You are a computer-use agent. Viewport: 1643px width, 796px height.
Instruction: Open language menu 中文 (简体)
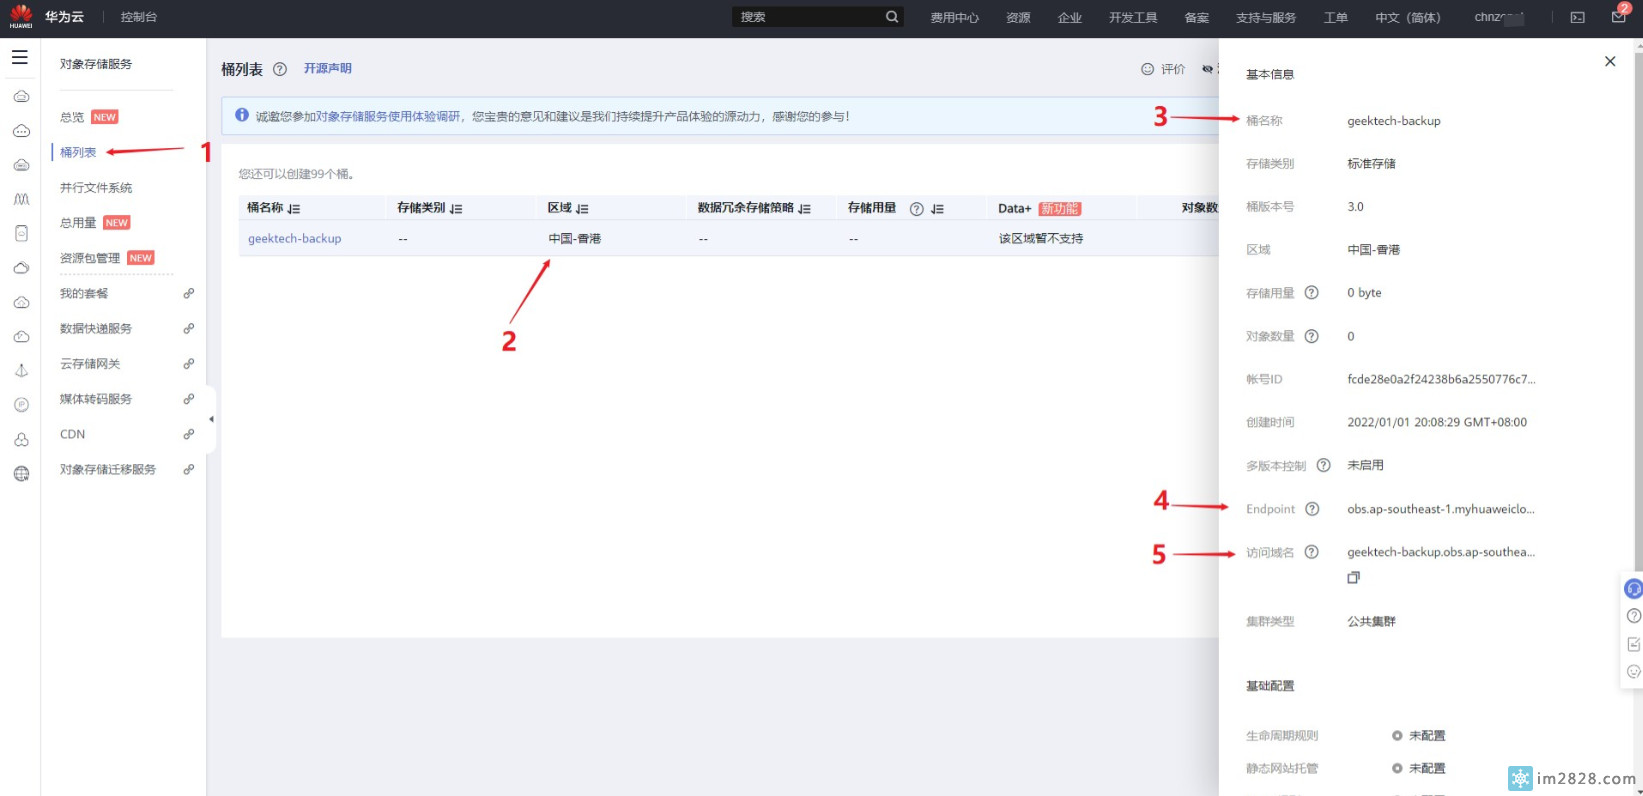(x=1407, y=17)
